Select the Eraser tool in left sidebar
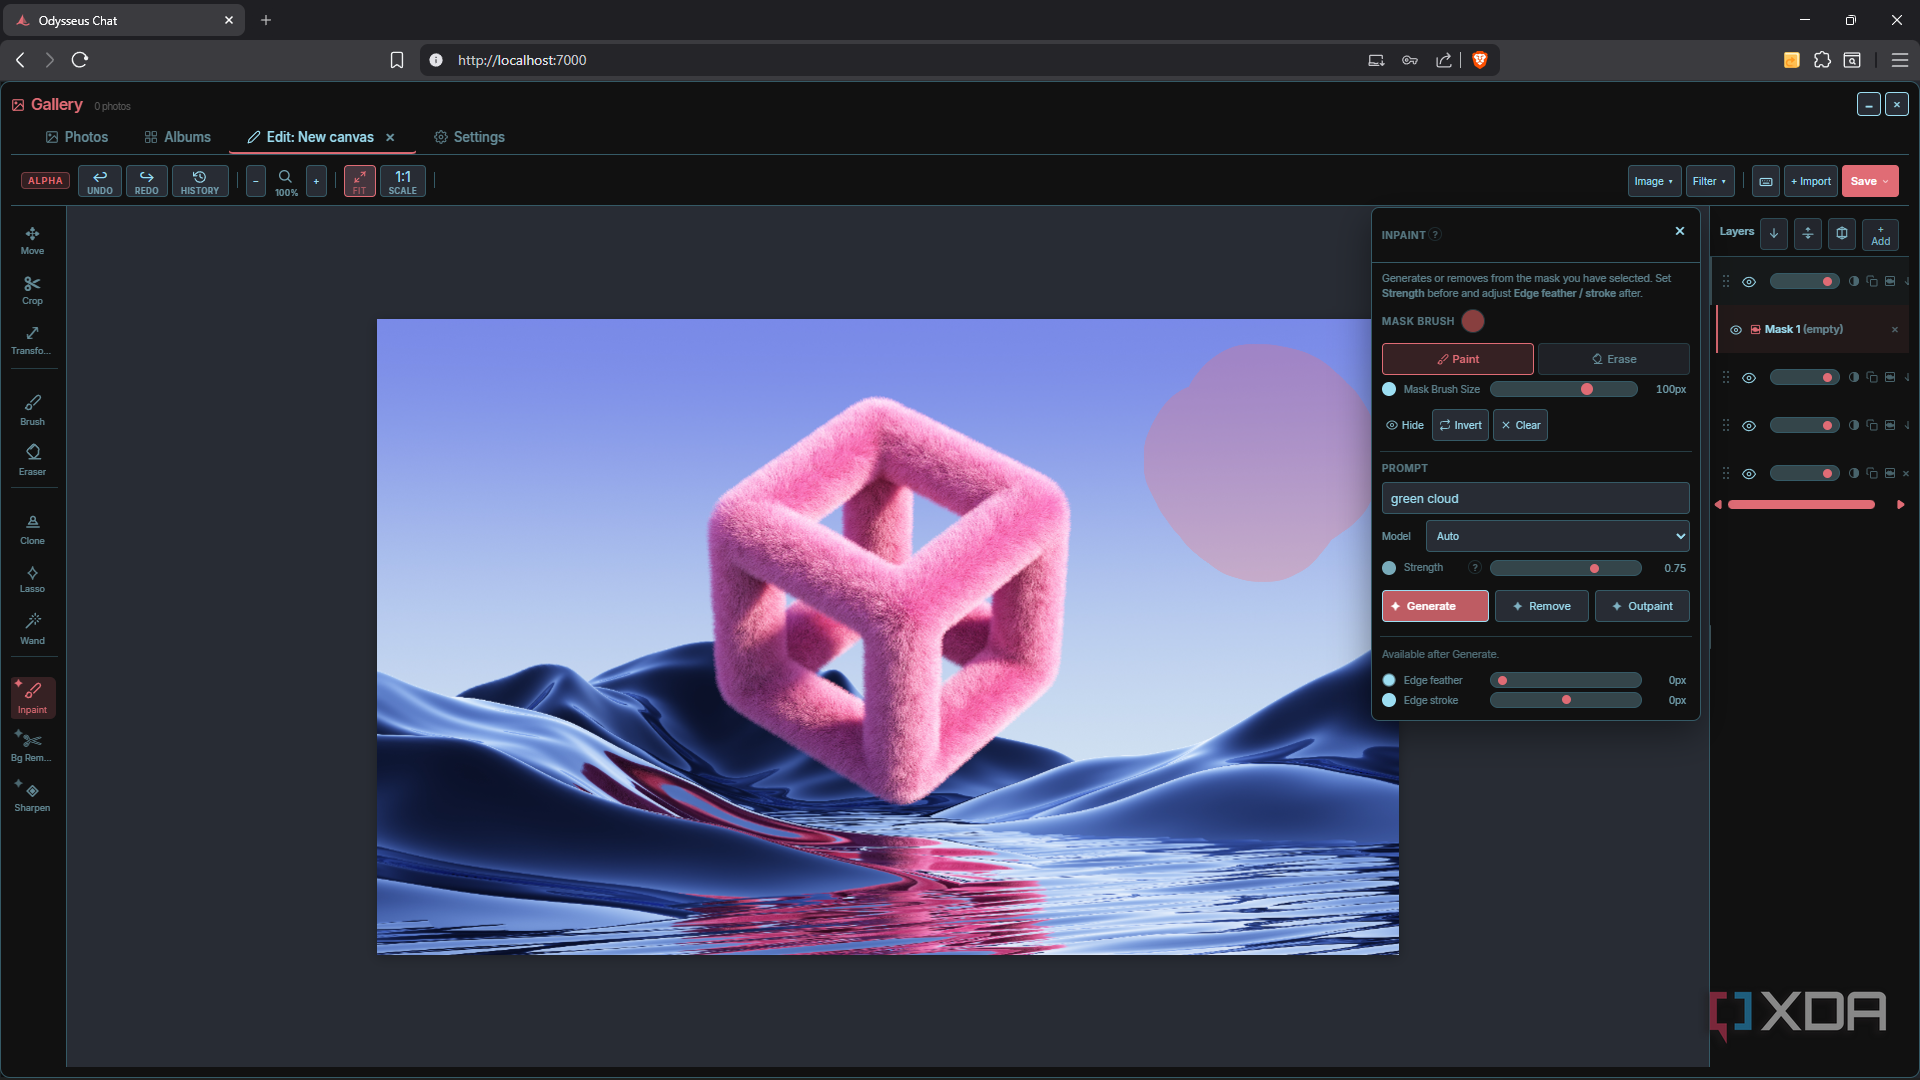1920x1080 pixels. (32, 460)
